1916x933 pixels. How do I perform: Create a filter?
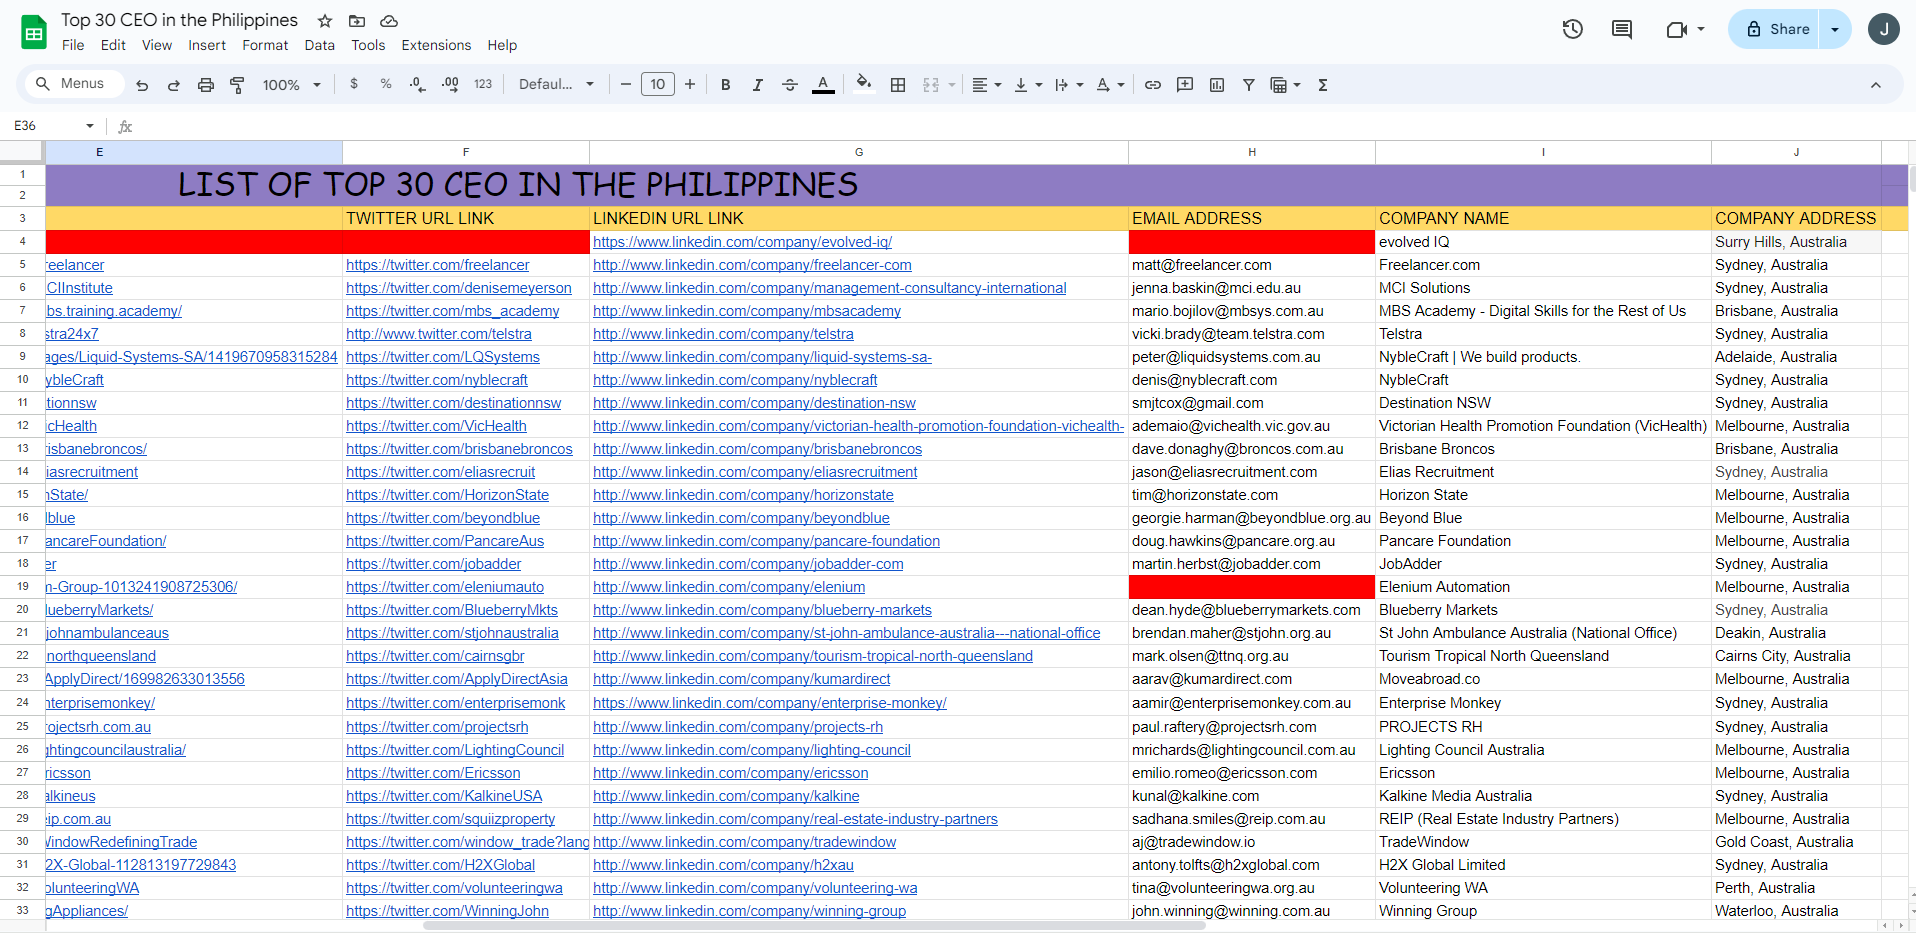click(x=1249, y=85)
